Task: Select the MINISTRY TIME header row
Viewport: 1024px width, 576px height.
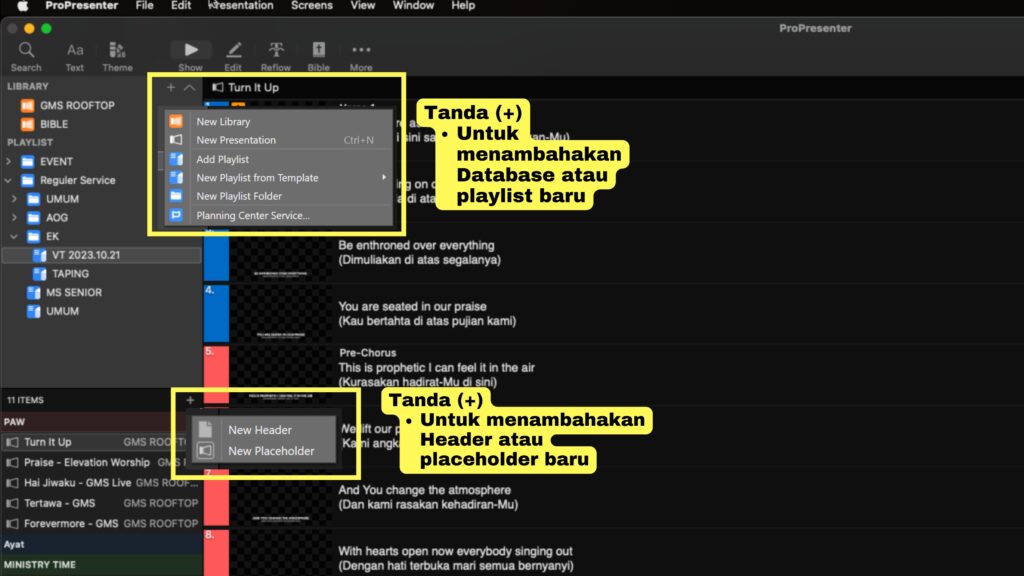Action: (101, 565)
